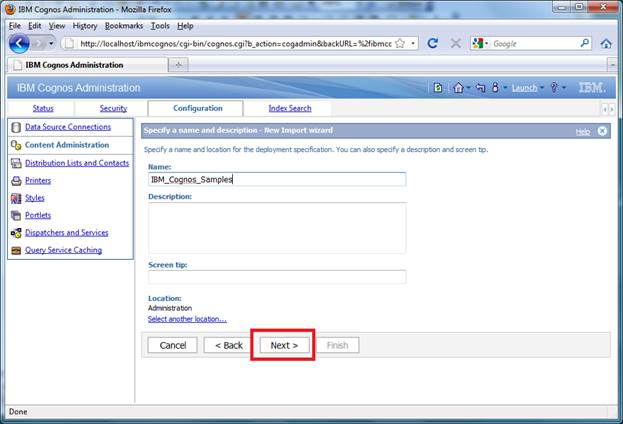Click the Query Service Caching icon
Screen dimensions: 623x424
(x=16, y=250)
